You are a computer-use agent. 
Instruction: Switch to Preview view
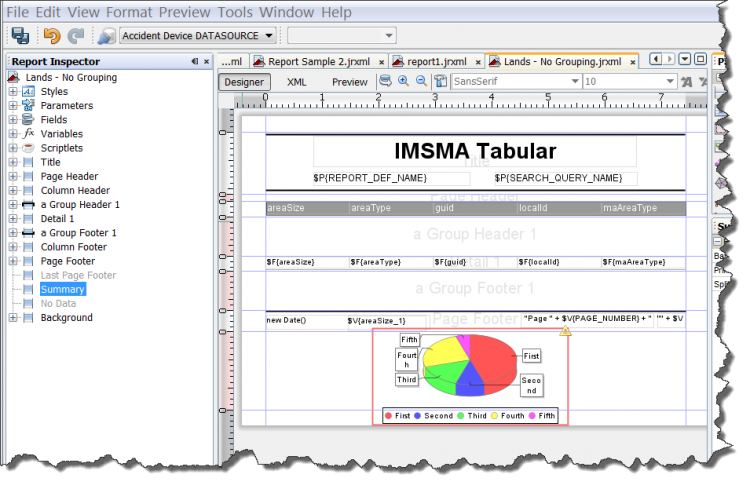tap(350, 82)
